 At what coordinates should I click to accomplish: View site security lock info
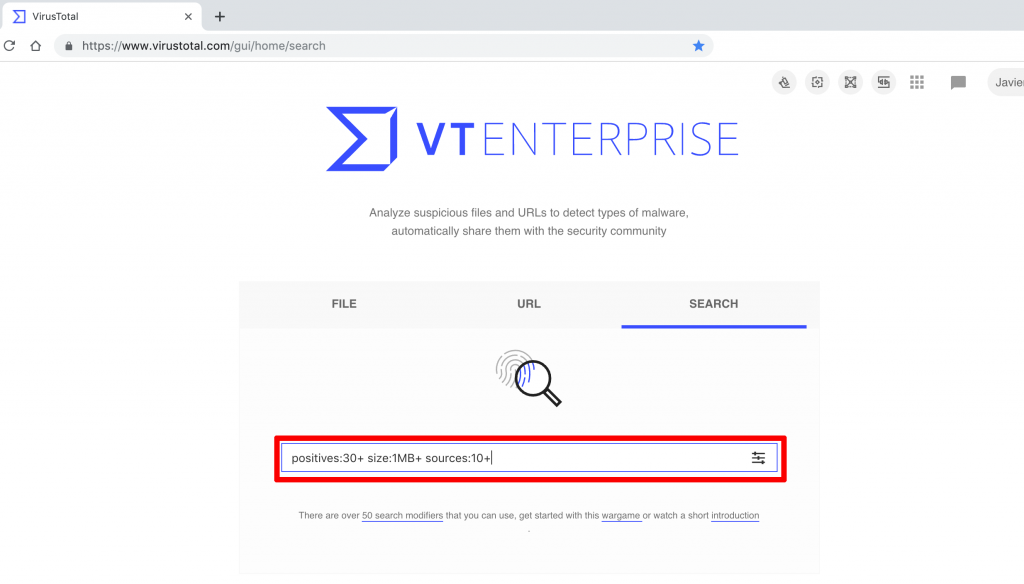pyautogui.click(x=69, y=46)
